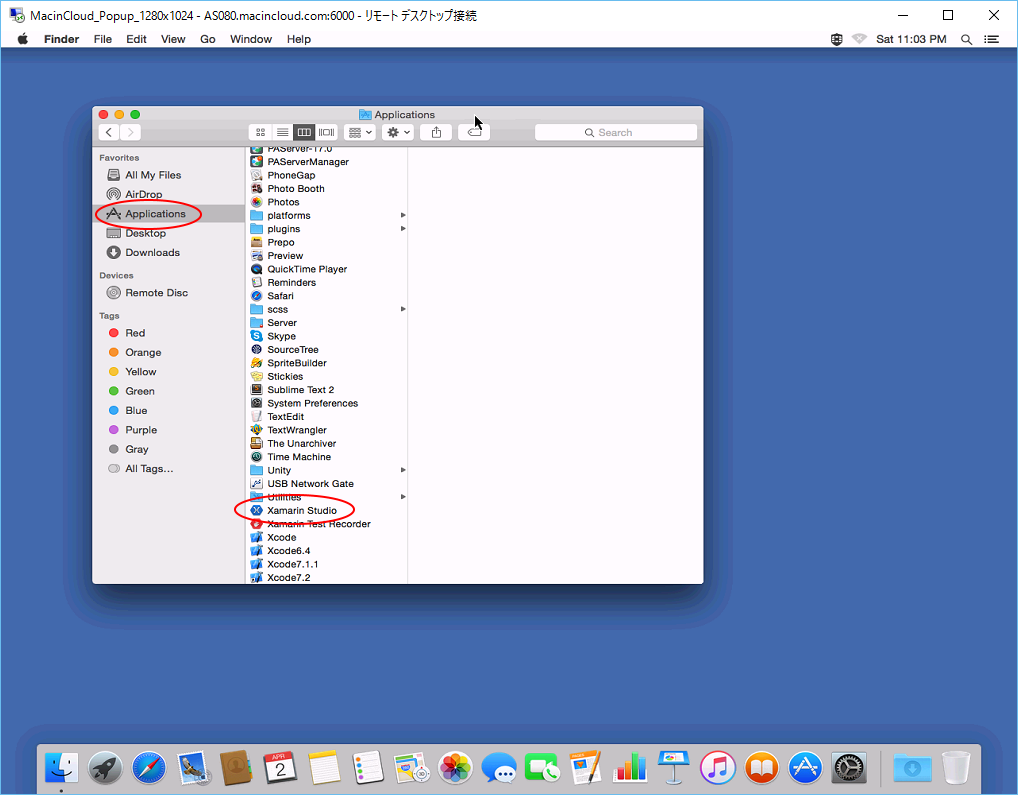Image resolution: width=1018 pixels, height=795 pixels.
Task: Select Sublime Text 2 application
Action: tap(292, 389)
